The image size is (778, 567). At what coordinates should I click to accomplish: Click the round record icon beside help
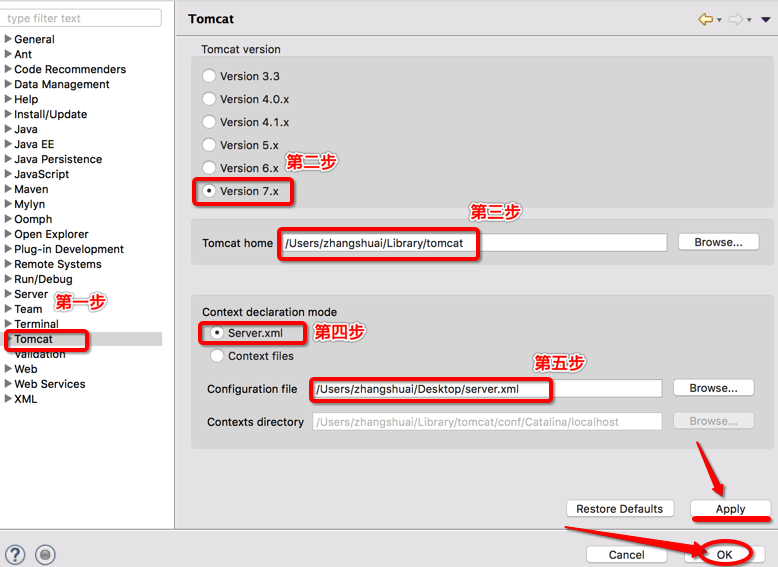[x=45, y=555]
